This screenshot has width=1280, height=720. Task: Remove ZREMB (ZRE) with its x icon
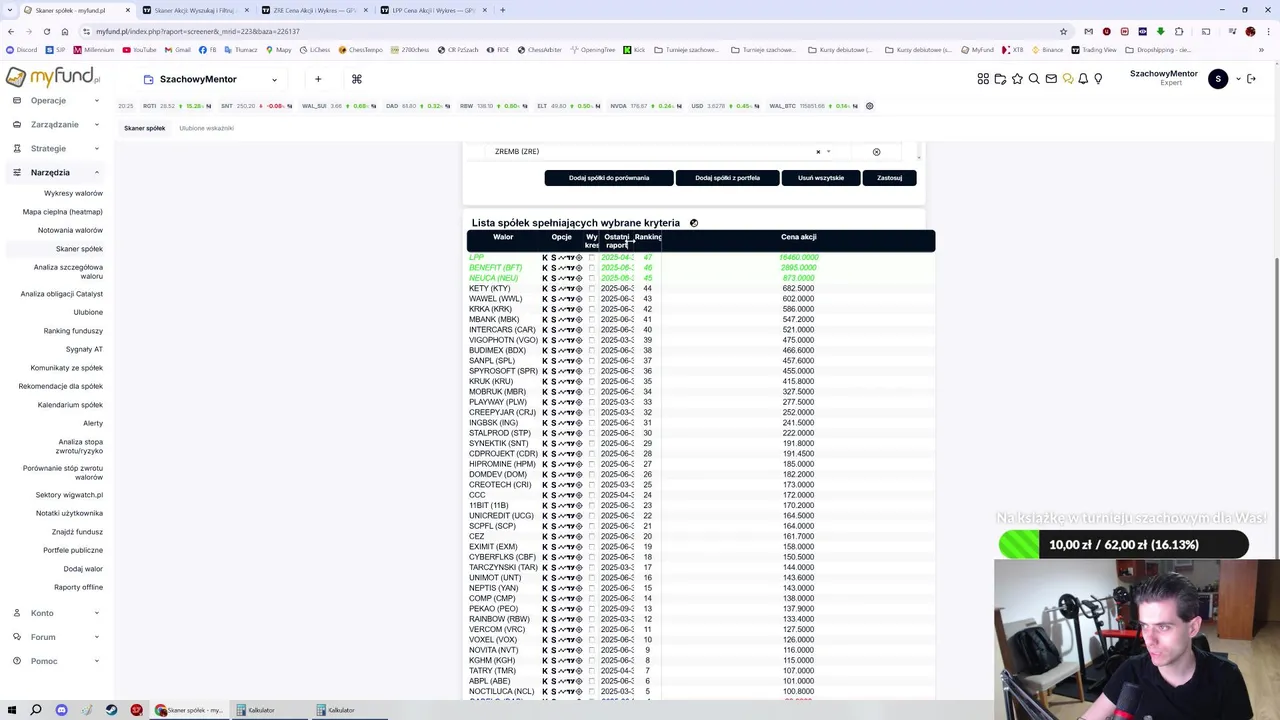pyautogui.click(x=818, y=152)
